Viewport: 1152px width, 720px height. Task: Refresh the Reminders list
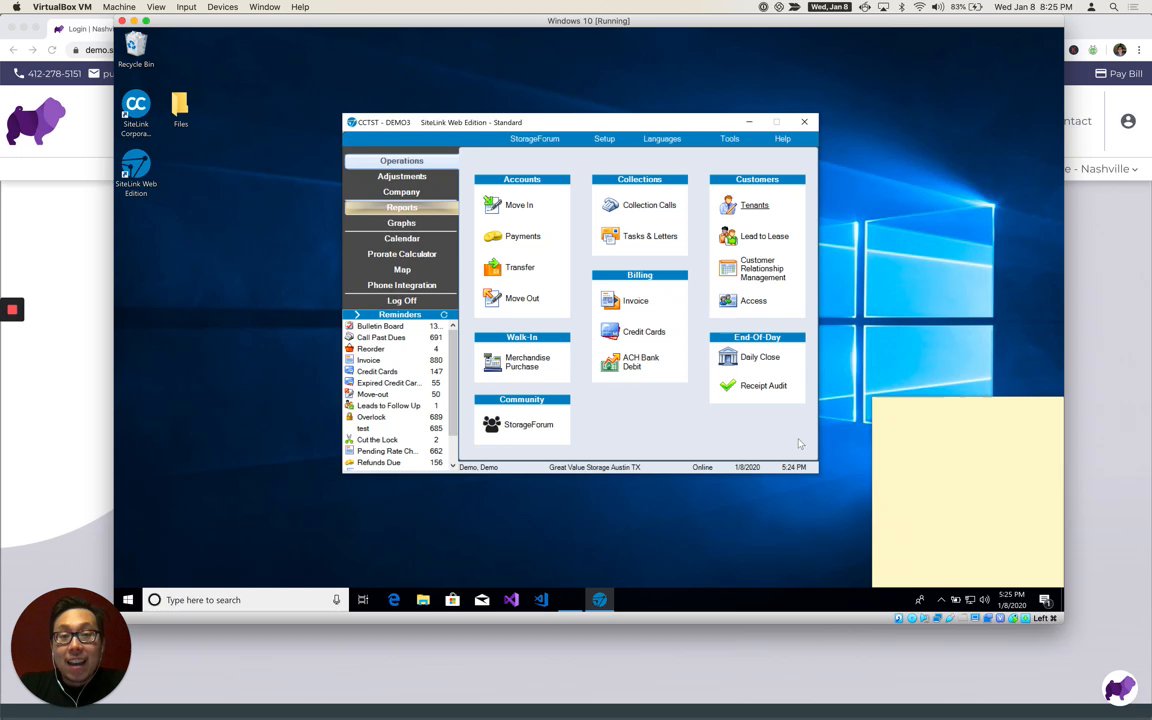click(444, 314)
